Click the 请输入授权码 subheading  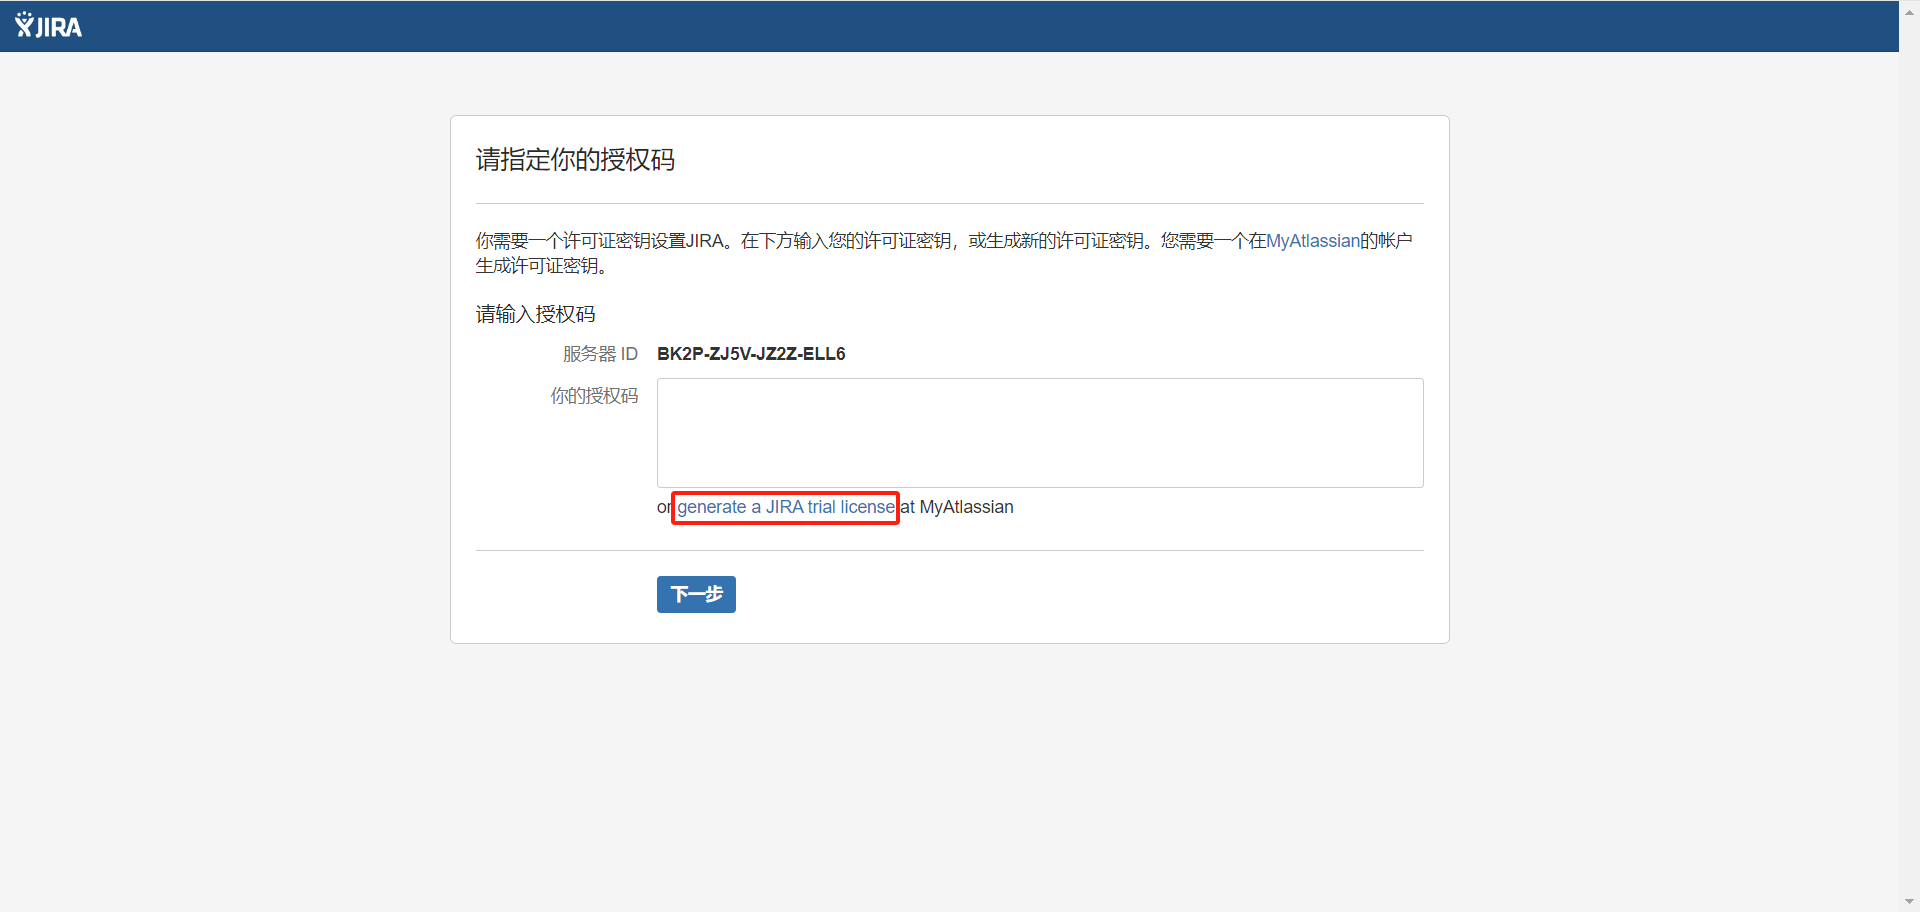(x=536, y=314)
